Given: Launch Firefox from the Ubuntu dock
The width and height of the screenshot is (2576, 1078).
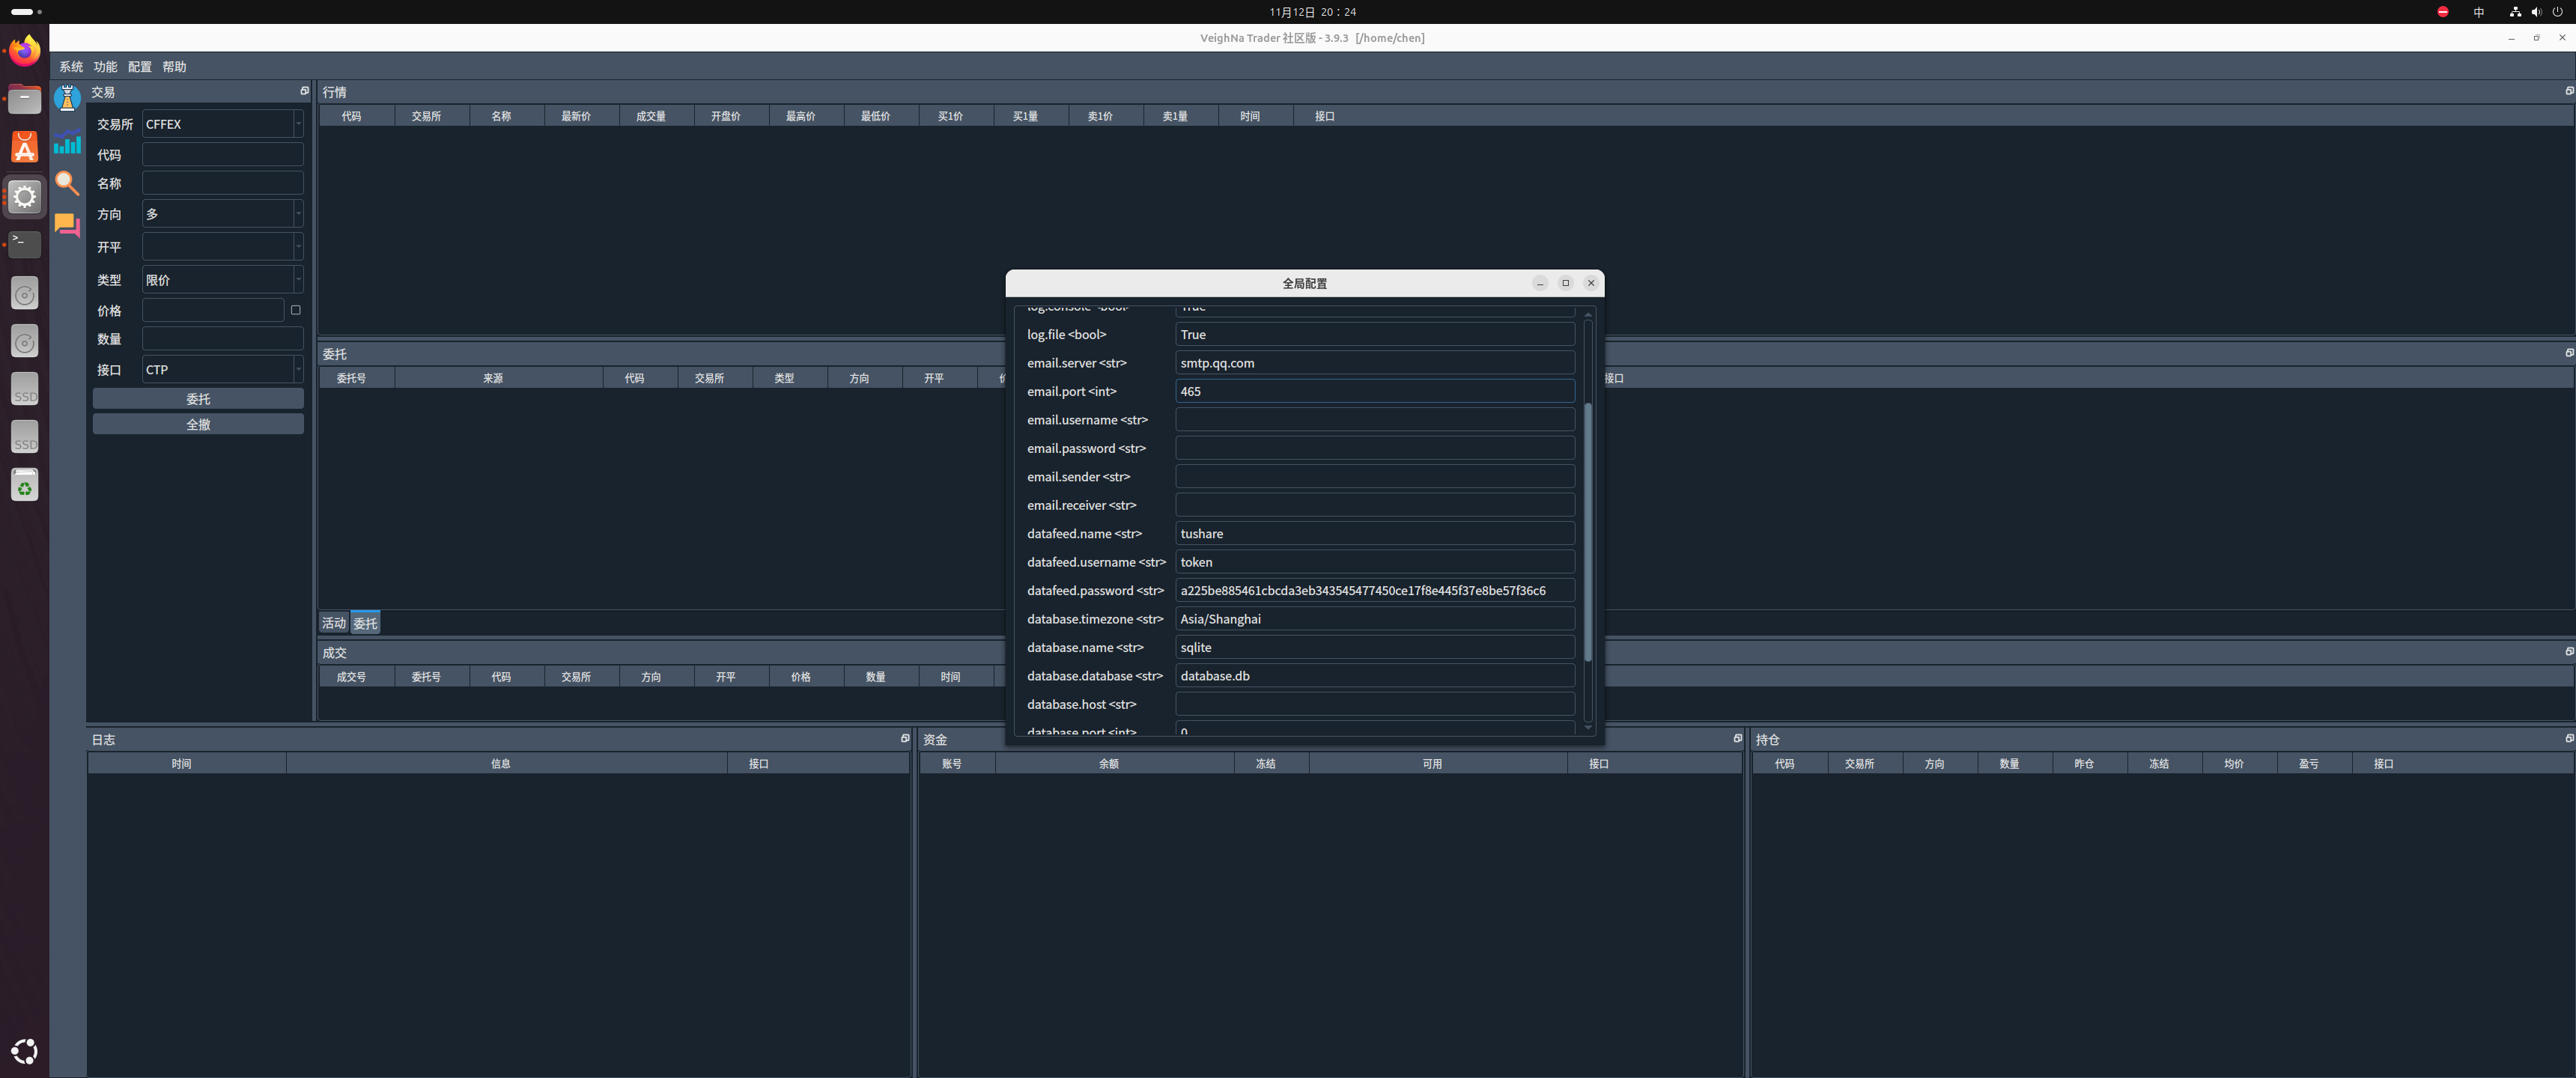Looking at the screenshot, I should [x=25, y=50].
